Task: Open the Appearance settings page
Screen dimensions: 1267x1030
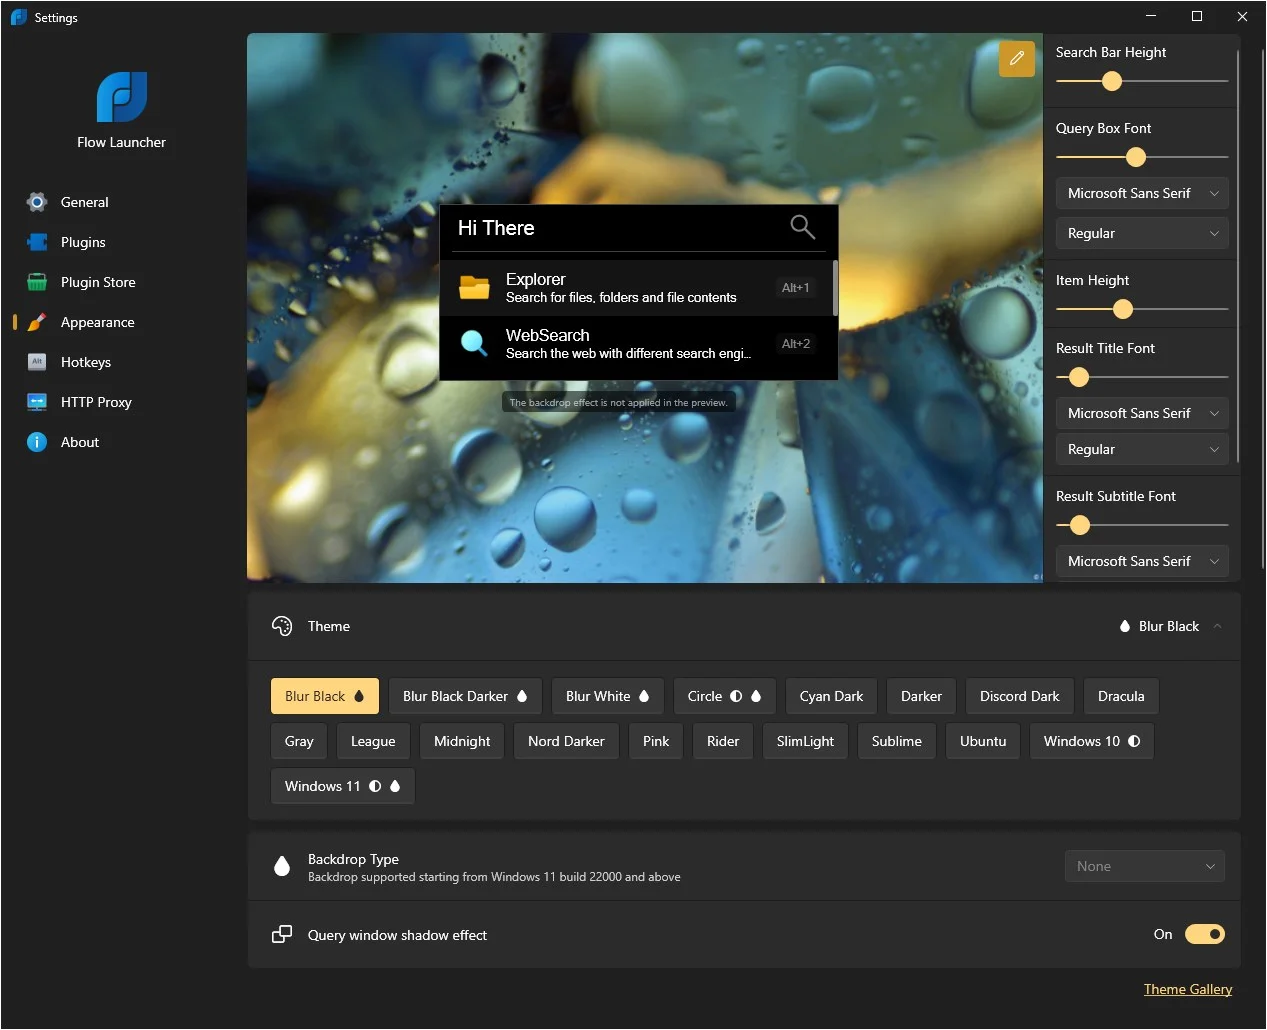Action: click(x=97, y=322)
